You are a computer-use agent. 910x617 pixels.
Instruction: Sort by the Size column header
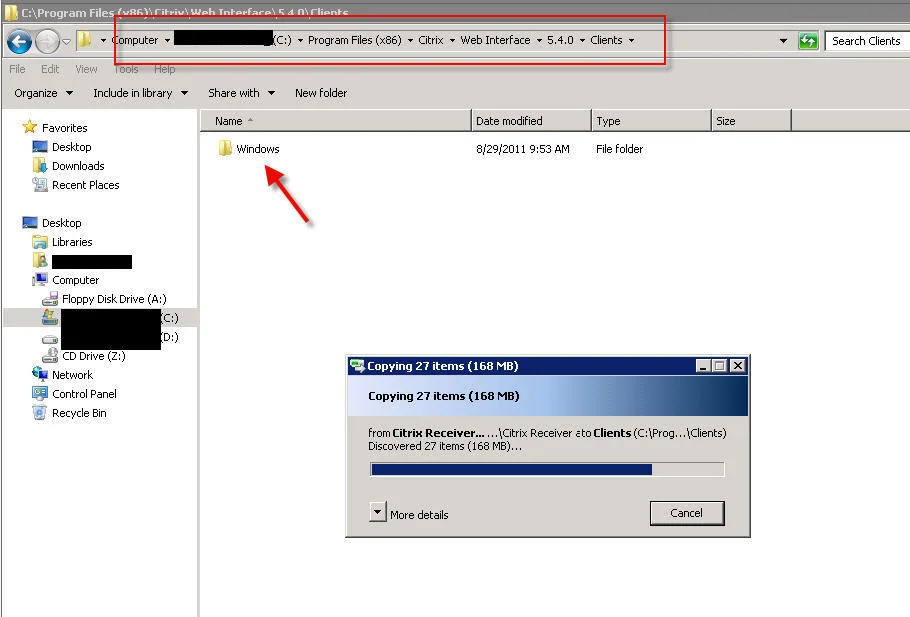tap(751, 121)
